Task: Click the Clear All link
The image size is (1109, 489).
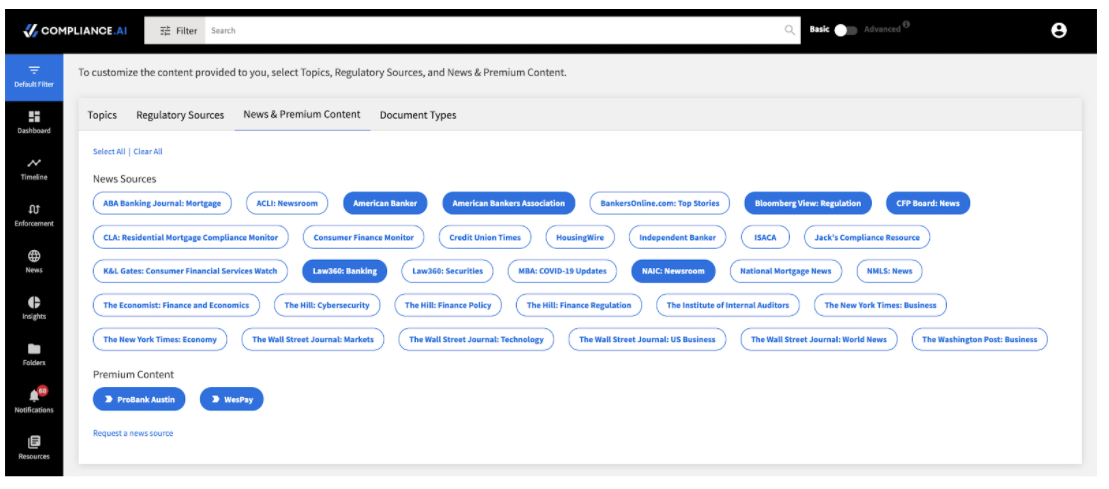Action: click(x=148, y=151)
